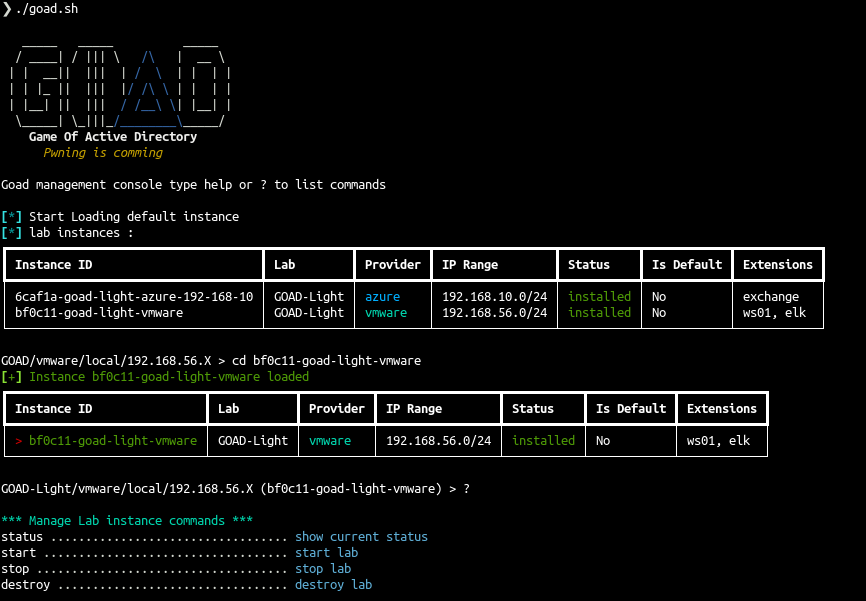Select the azure provider label

[x=385, y=296]
